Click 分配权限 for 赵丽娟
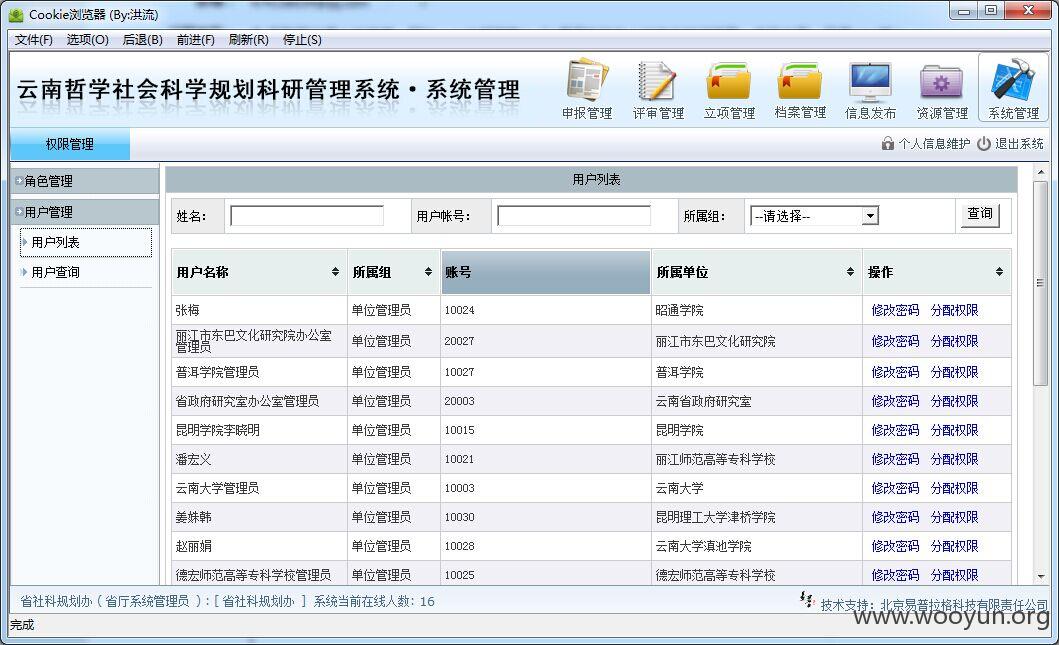Screen dimensions: 1059x645 pyautogui.click(x=954, y=546)
